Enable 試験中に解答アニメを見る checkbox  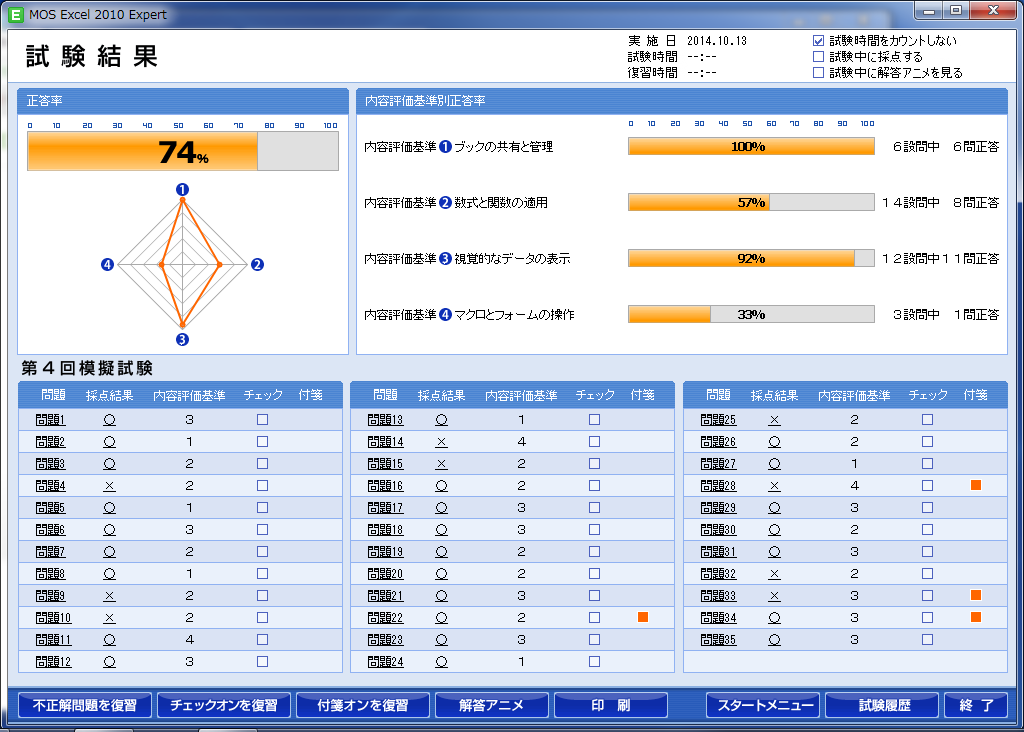click(x=819, y=73)
